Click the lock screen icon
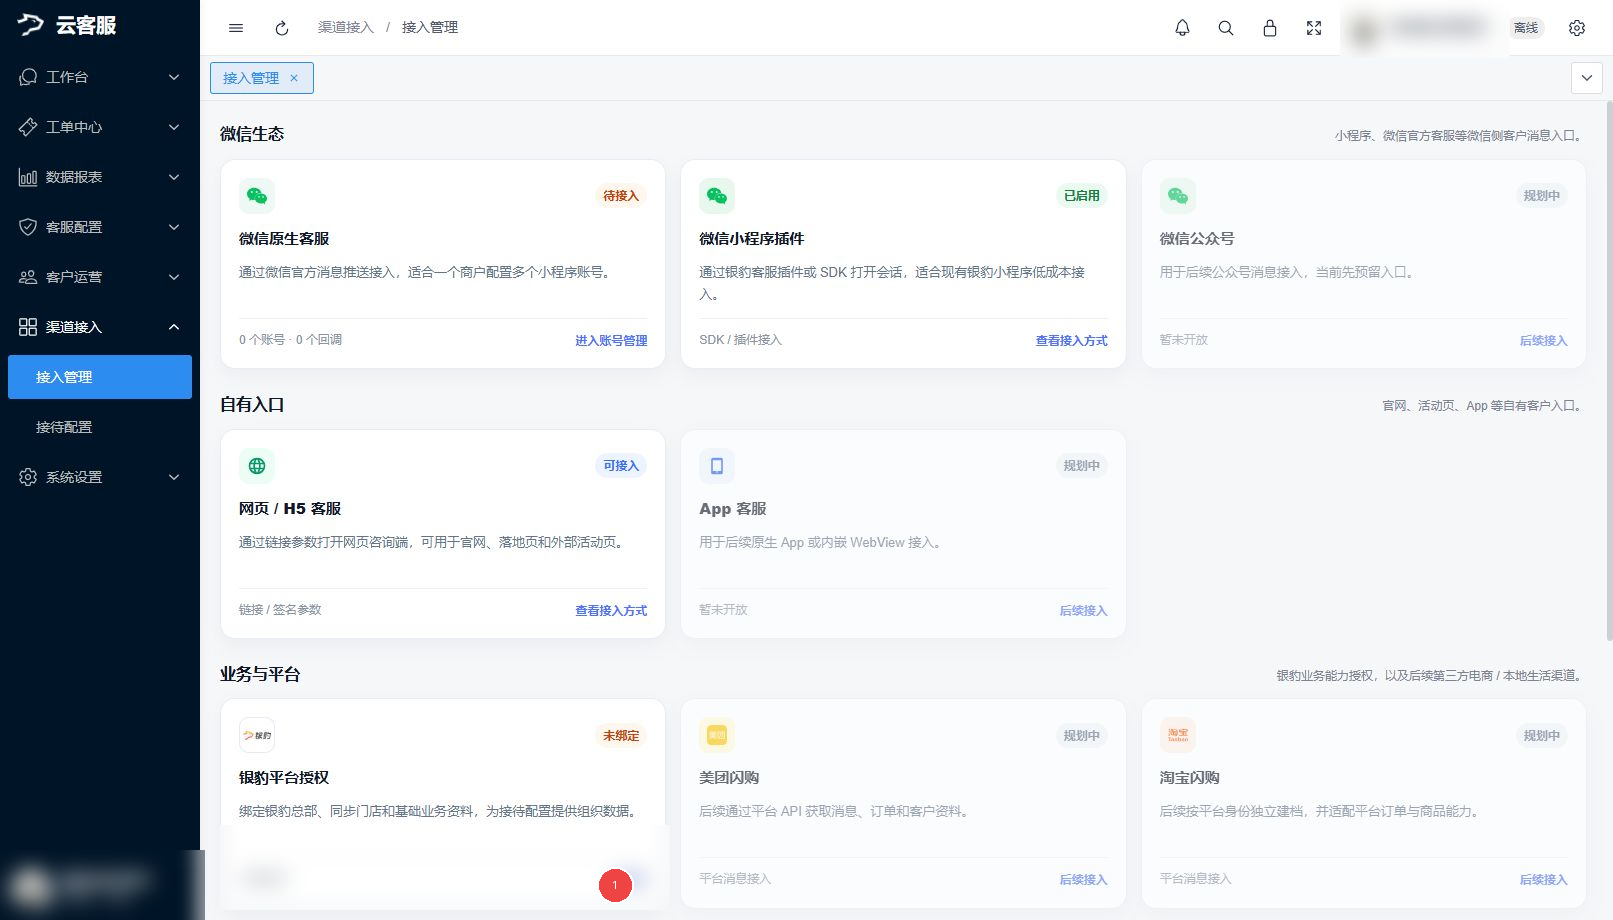Image resolution: width=1613 pixels, height=920 pixels. pos(1270,28)
